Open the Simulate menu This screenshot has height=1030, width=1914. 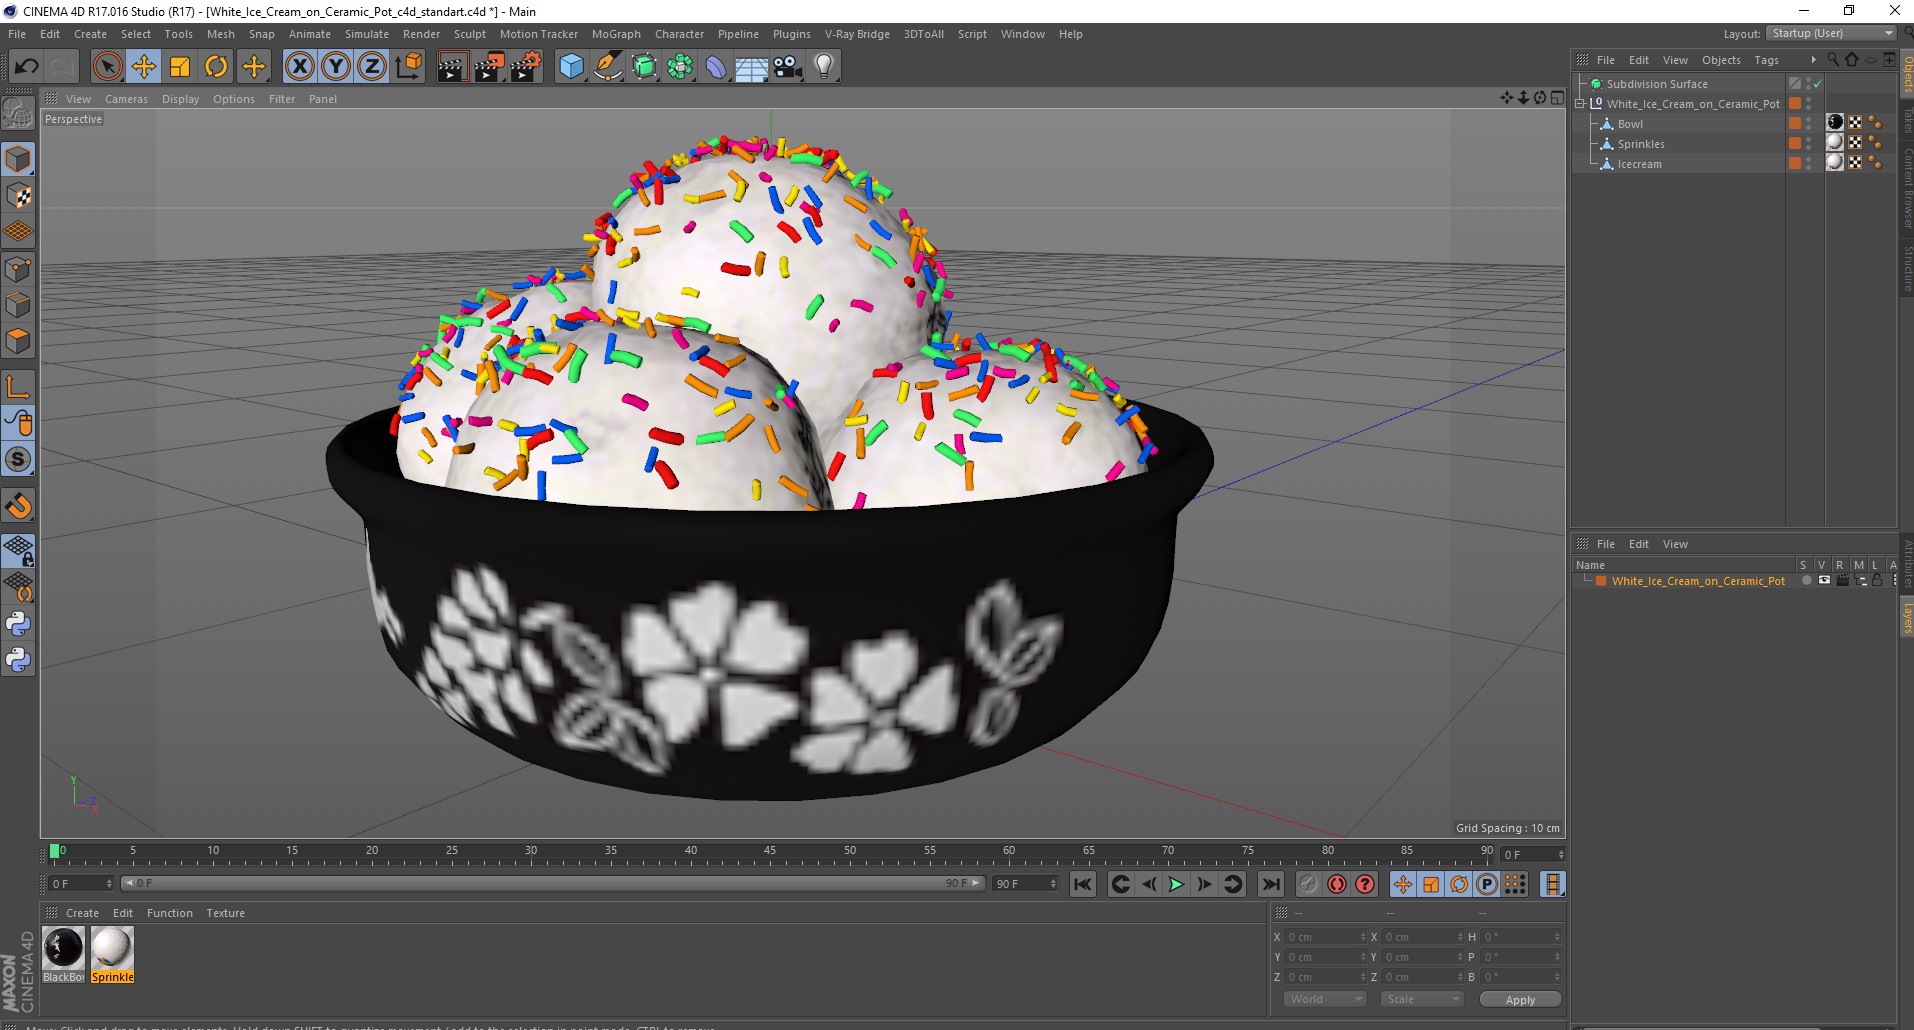click(367, 34)
